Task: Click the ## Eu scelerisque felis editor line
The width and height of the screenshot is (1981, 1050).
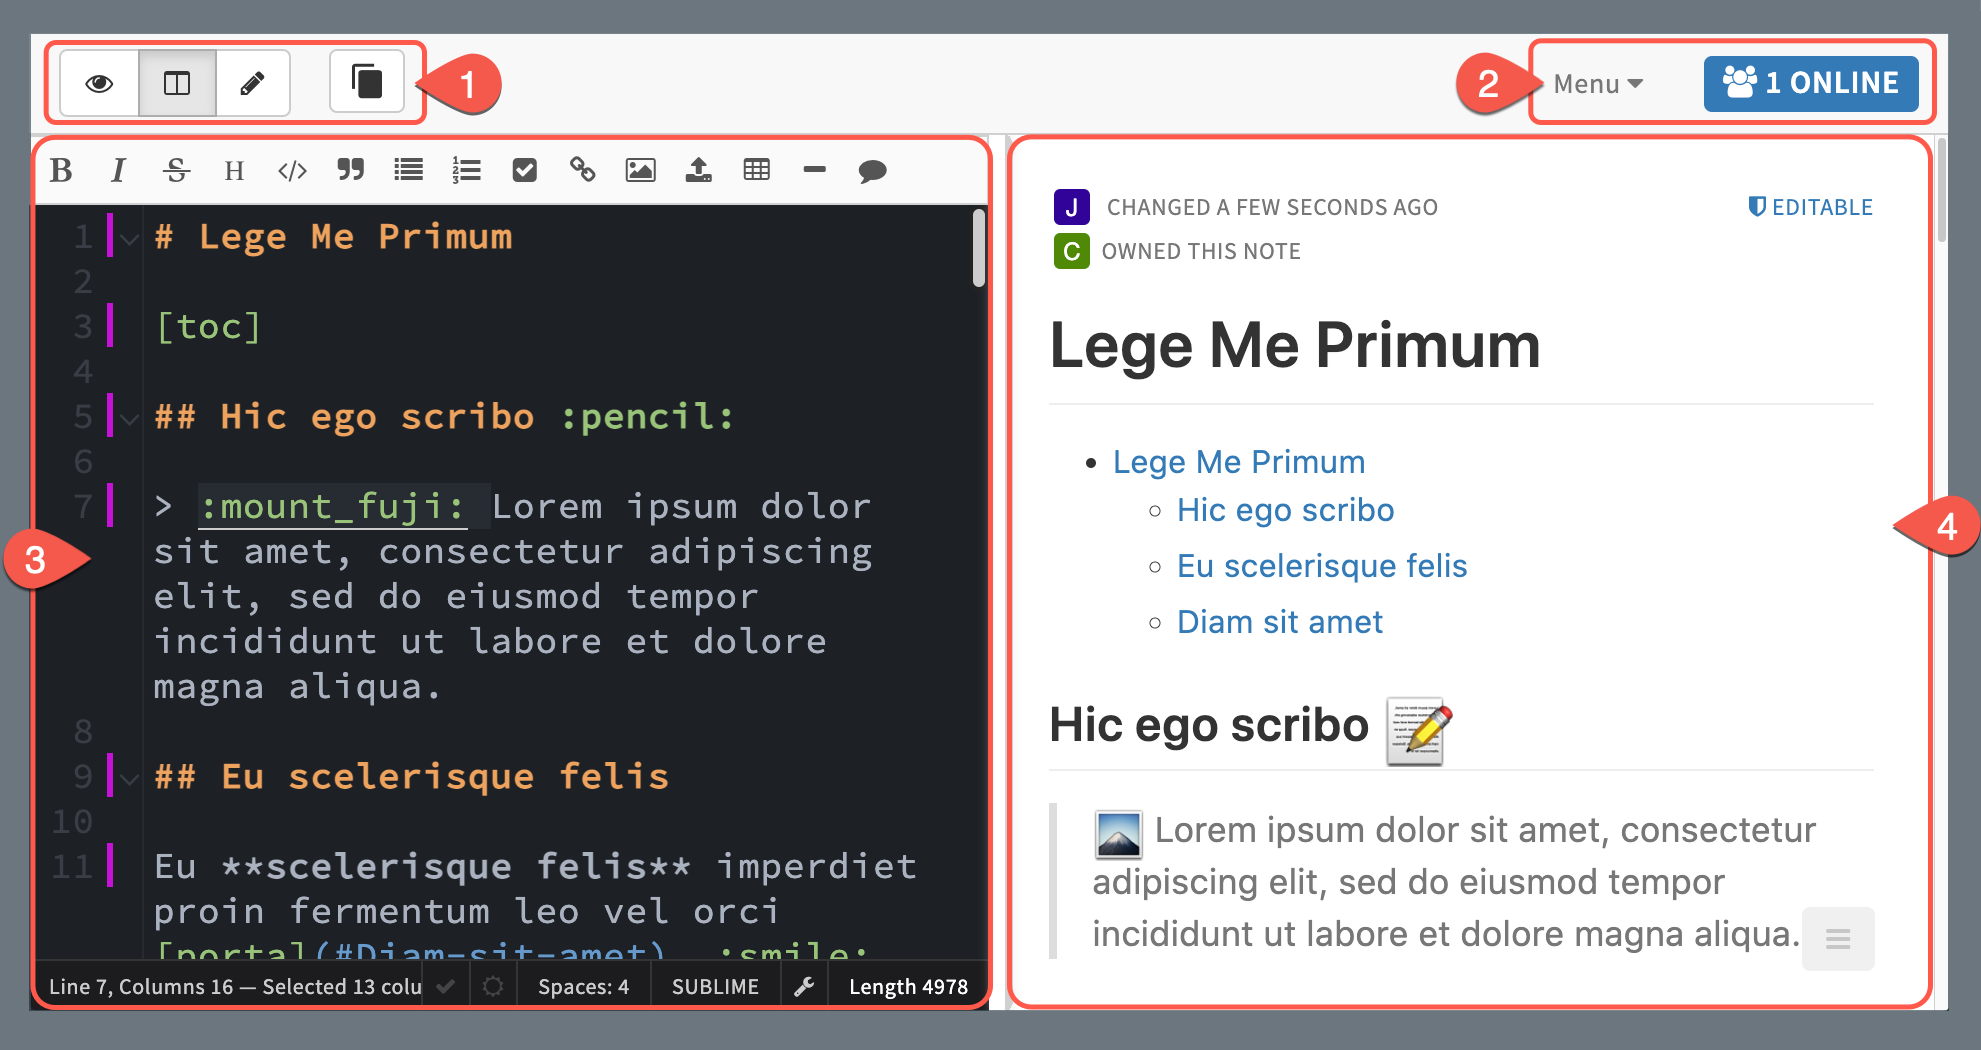Action: tap(412, 777)
